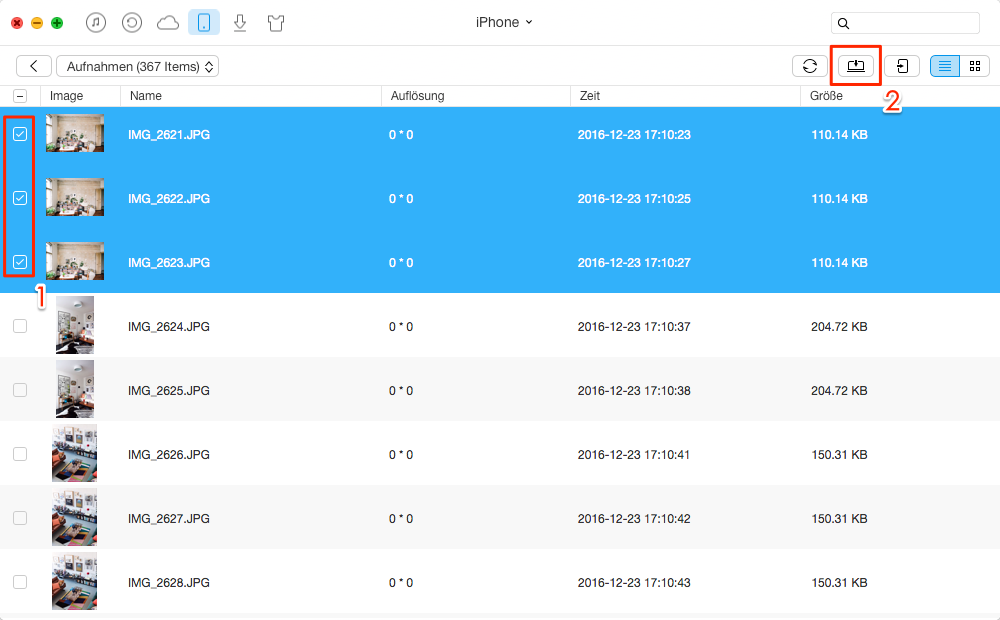Image resolution: width=1000 pixels, height=620 pixels.
Task: Open the iCloud content icon
Action: (x=168, y=24)
